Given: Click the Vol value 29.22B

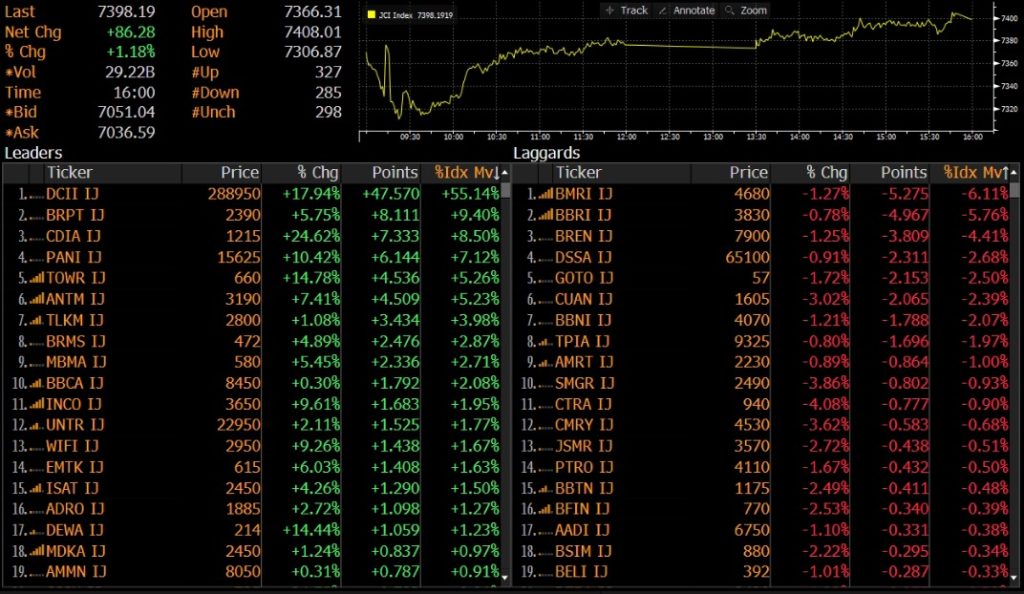Looking at the screenshot, I should [x=130, y=72].
